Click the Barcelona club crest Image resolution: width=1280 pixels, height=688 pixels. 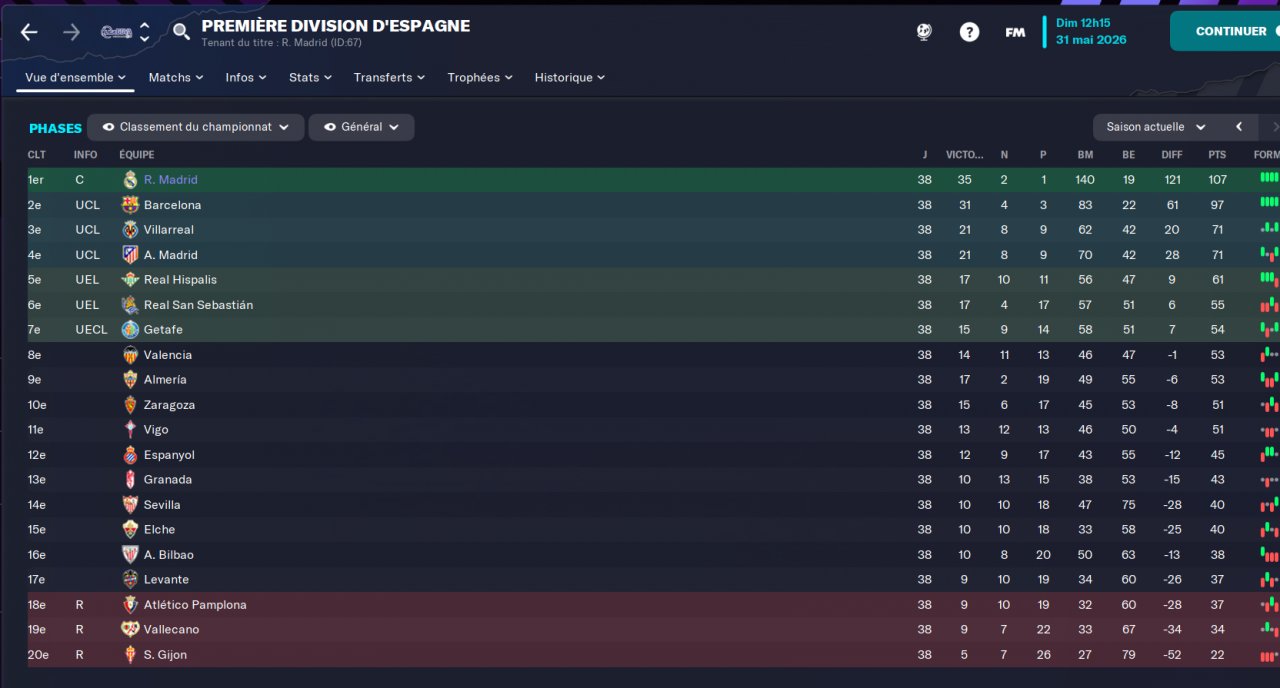pyautogui.click(x=130, y=205)
